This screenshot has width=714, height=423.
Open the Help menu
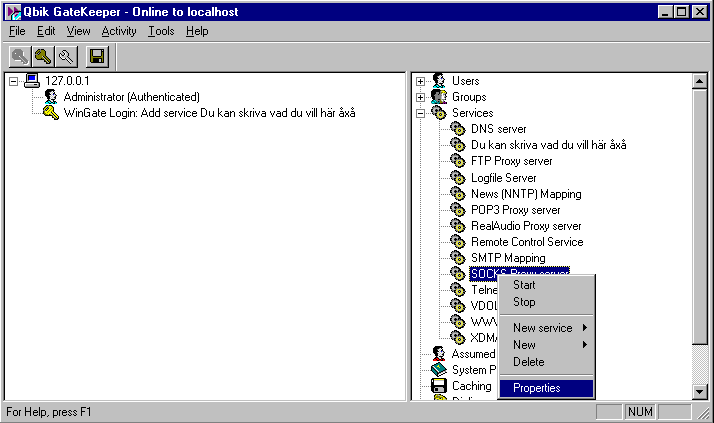[x=197, y=31]
